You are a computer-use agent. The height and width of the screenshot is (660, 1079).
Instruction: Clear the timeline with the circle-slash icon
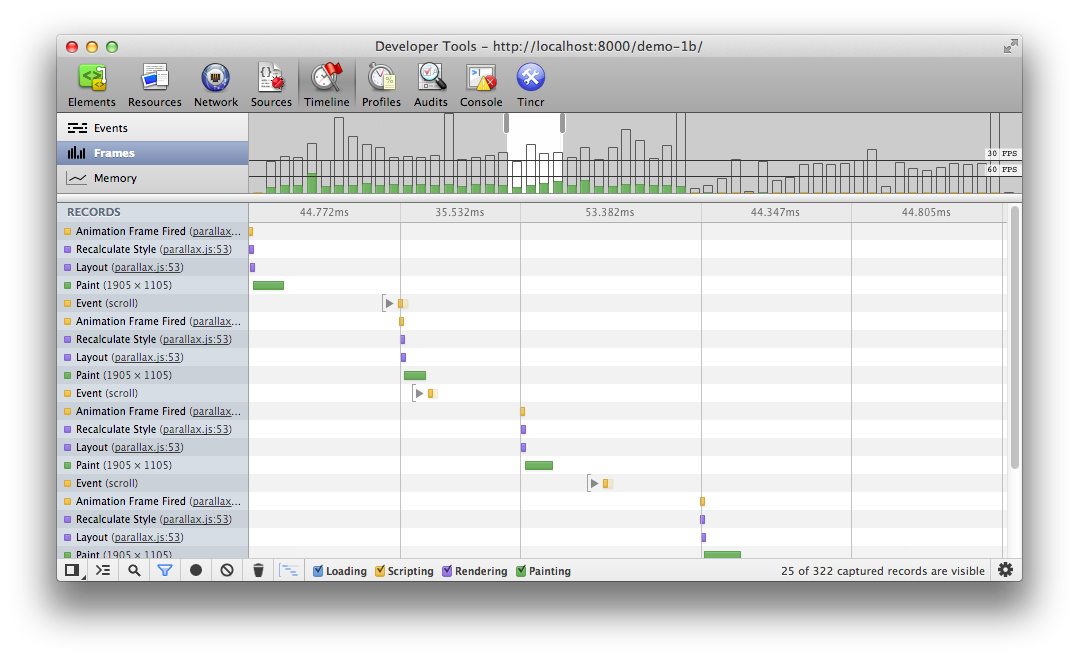227,570
